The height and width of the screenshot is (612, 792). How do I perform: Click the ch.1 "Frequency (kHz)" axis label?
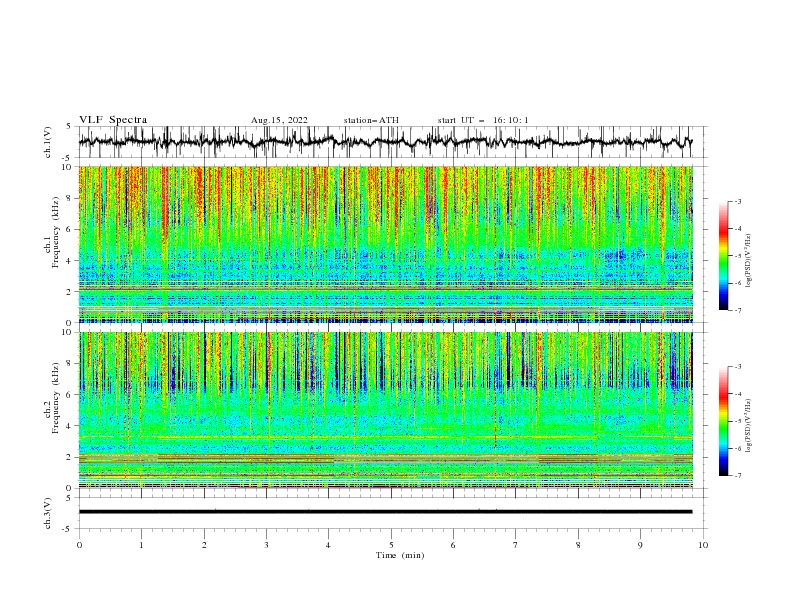[56, 230]
